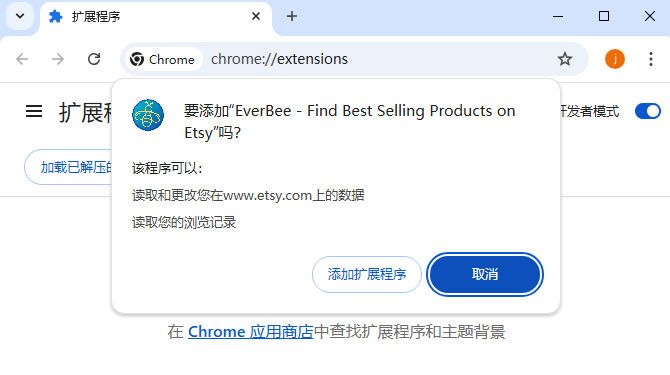
Task: Click the browser forward arrow
Action: pos(58,59)
